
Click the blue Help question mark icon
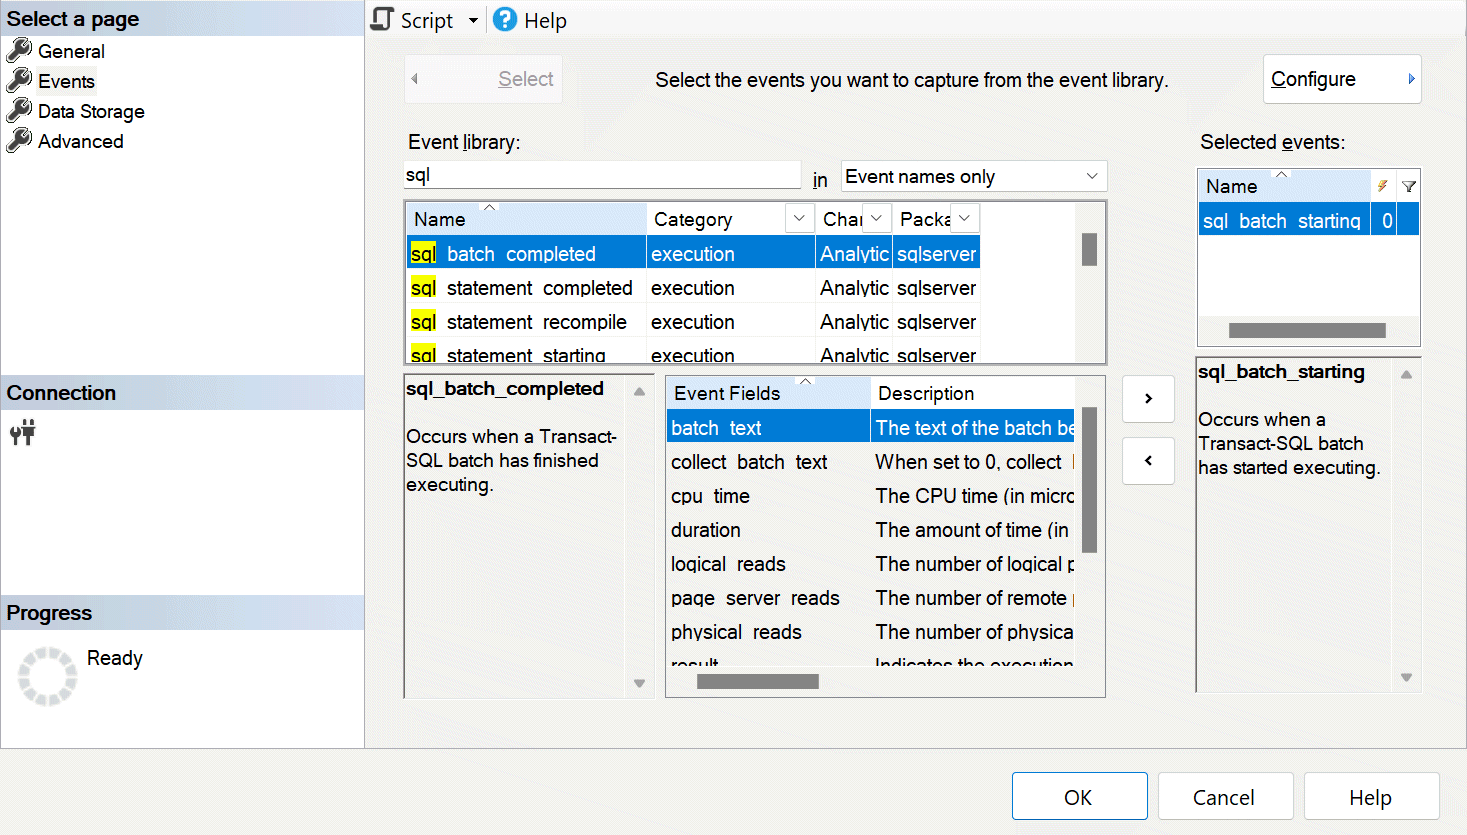click(503, 19)
